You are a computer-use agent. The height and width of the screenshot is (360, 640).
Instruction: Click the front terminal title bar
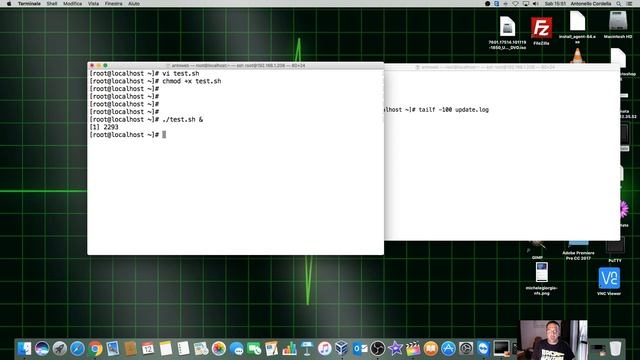click(x=236, y=65)
